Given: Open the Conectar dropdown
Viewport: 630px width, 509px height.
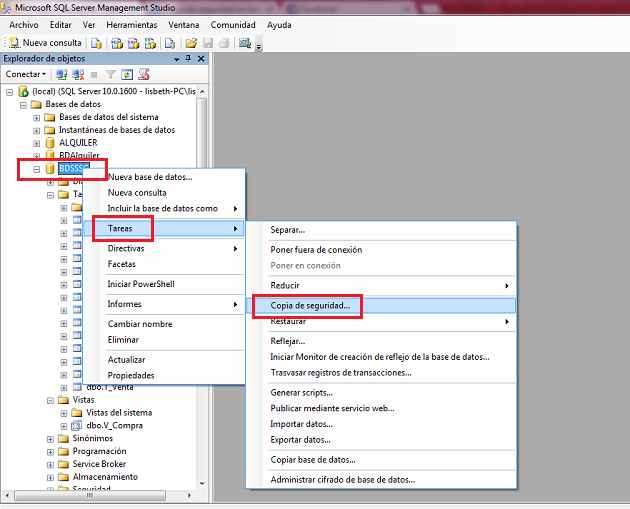Looking at the screenshot, I should pyautogui.click(x=26, y=74).
